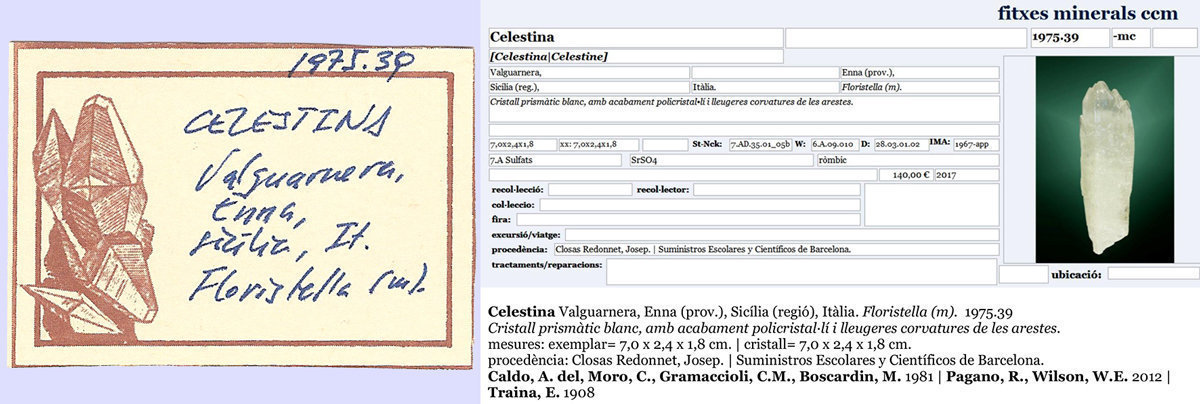Click the empty 'recol·lector' input field
1200x404 pixels.
[776, 189]
